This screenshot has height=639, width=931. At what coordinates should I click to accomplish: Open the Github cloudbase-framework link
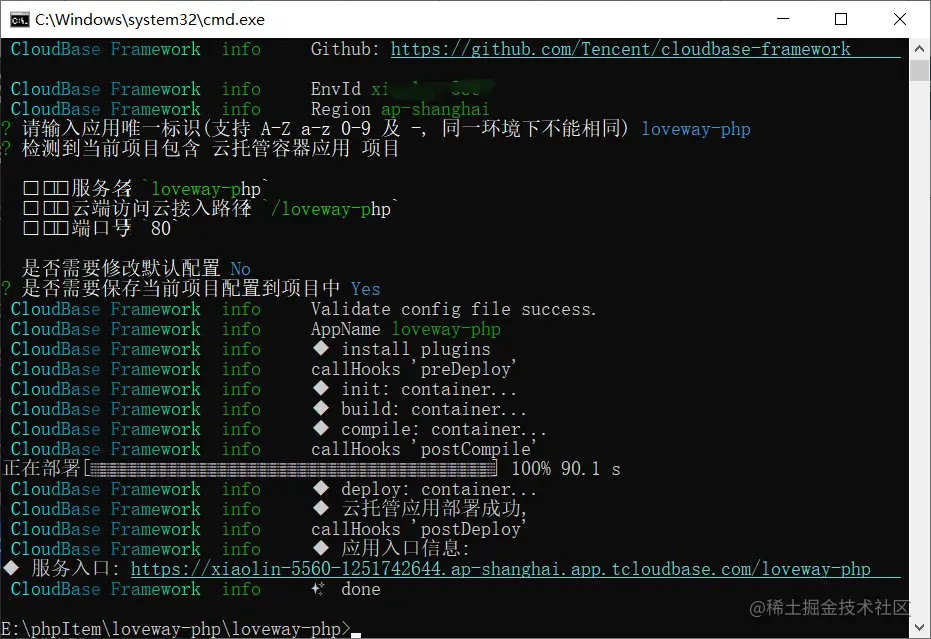[620, 49]
